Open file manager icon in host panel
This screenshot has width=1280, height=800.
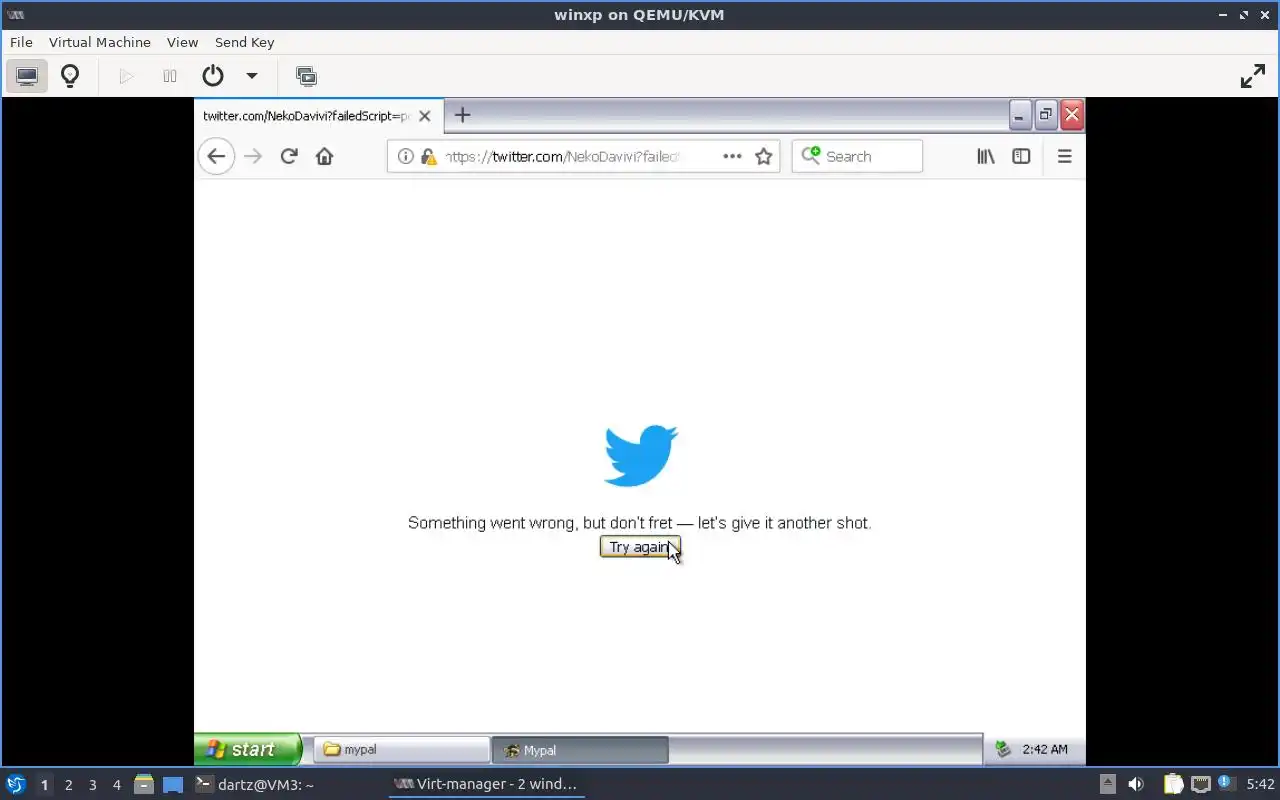[x=144, y=784]
